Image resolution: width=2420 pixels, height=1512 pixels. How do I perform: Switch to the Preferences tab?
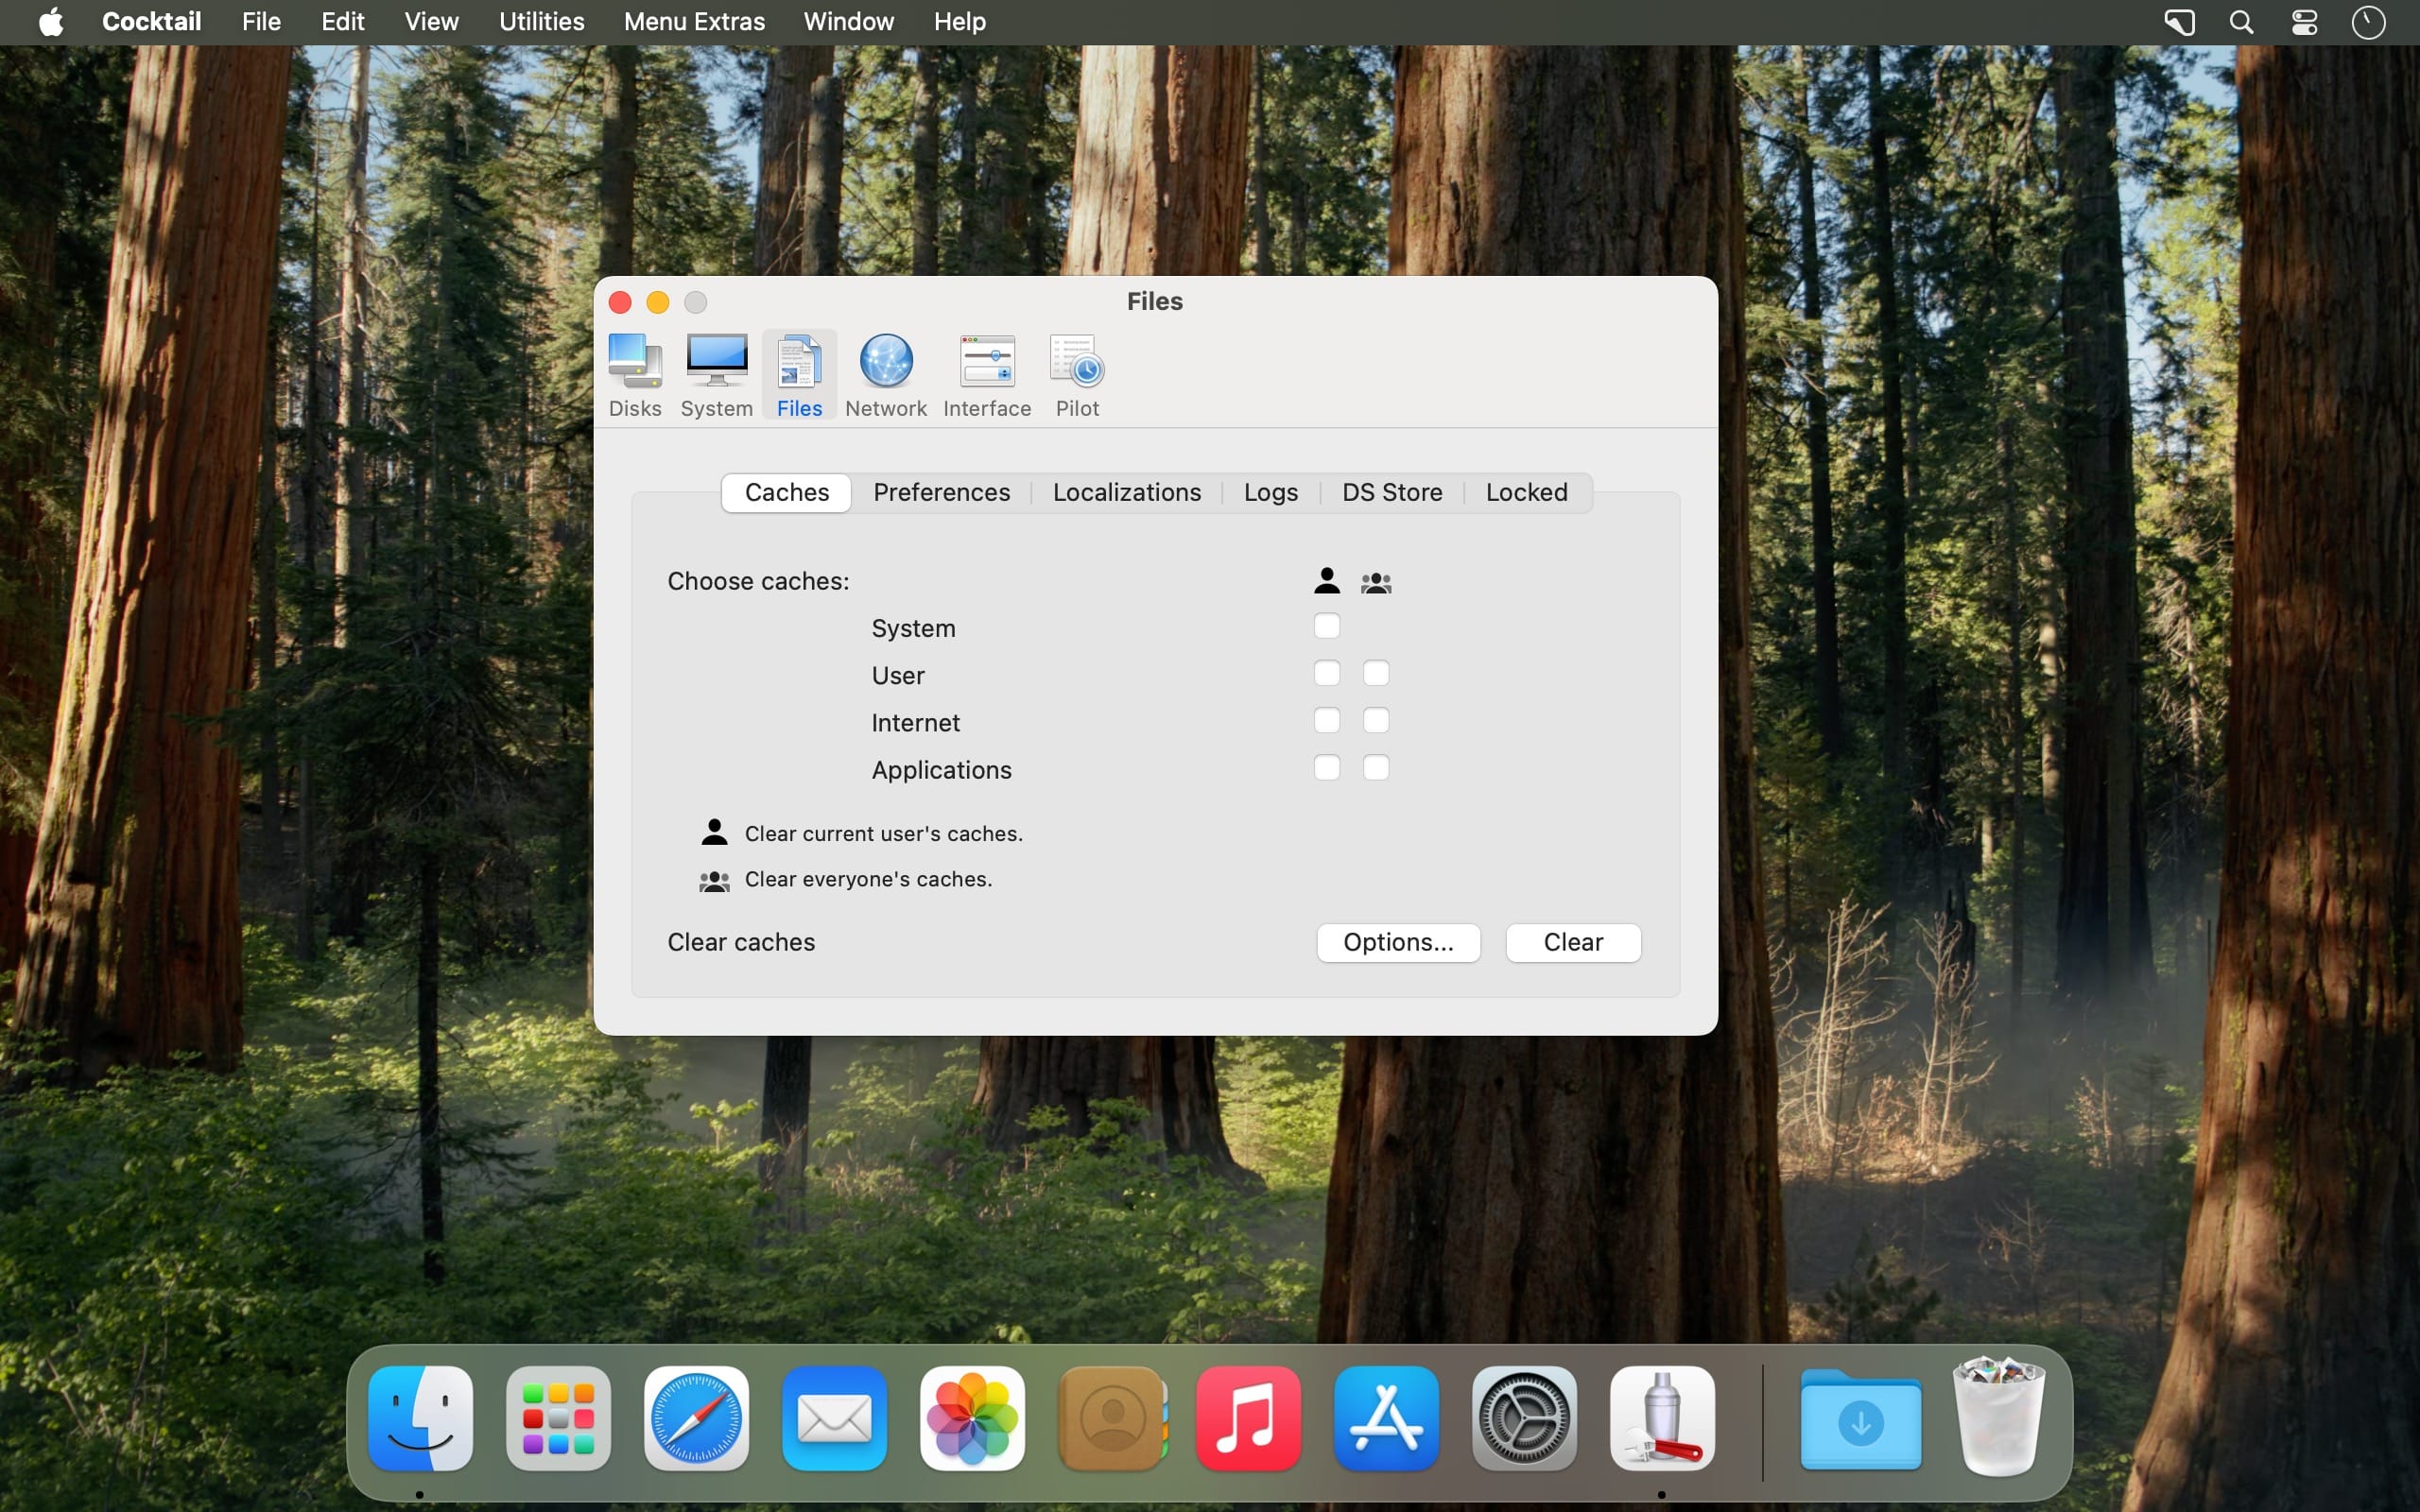coord(941,492)
